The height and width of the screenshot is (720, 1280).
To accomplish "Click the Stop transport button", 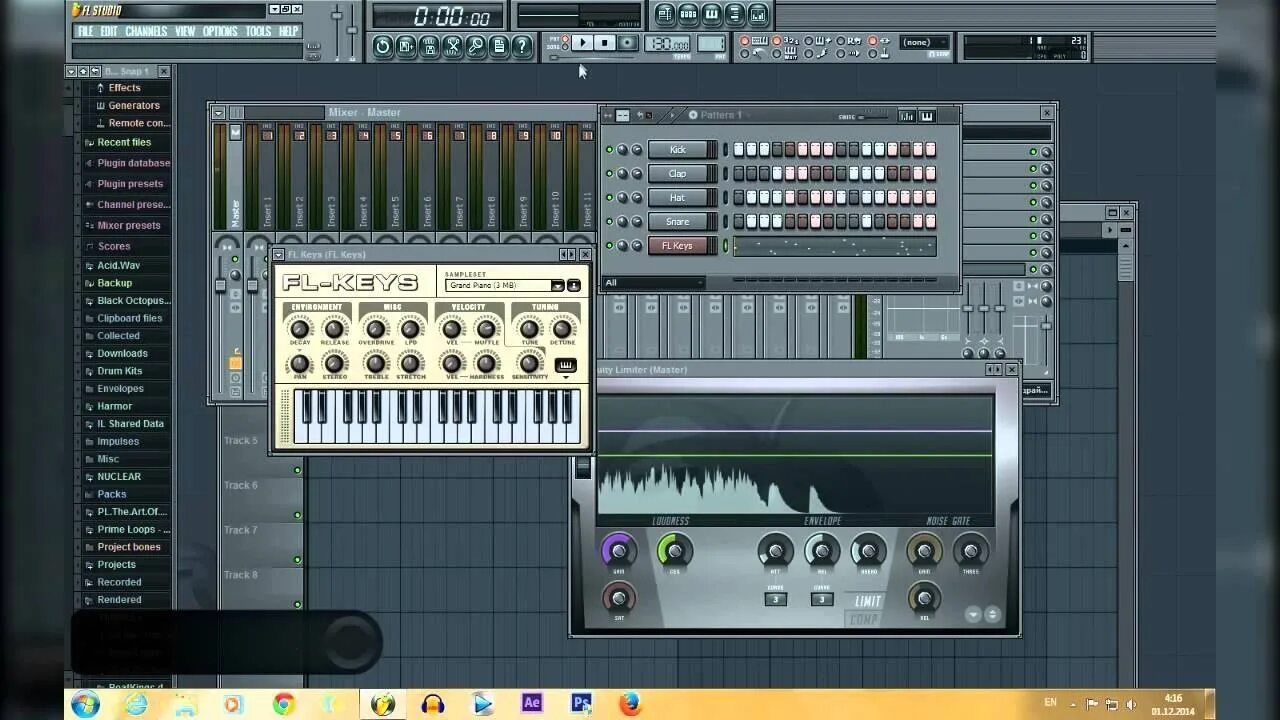I will [605, 43].
